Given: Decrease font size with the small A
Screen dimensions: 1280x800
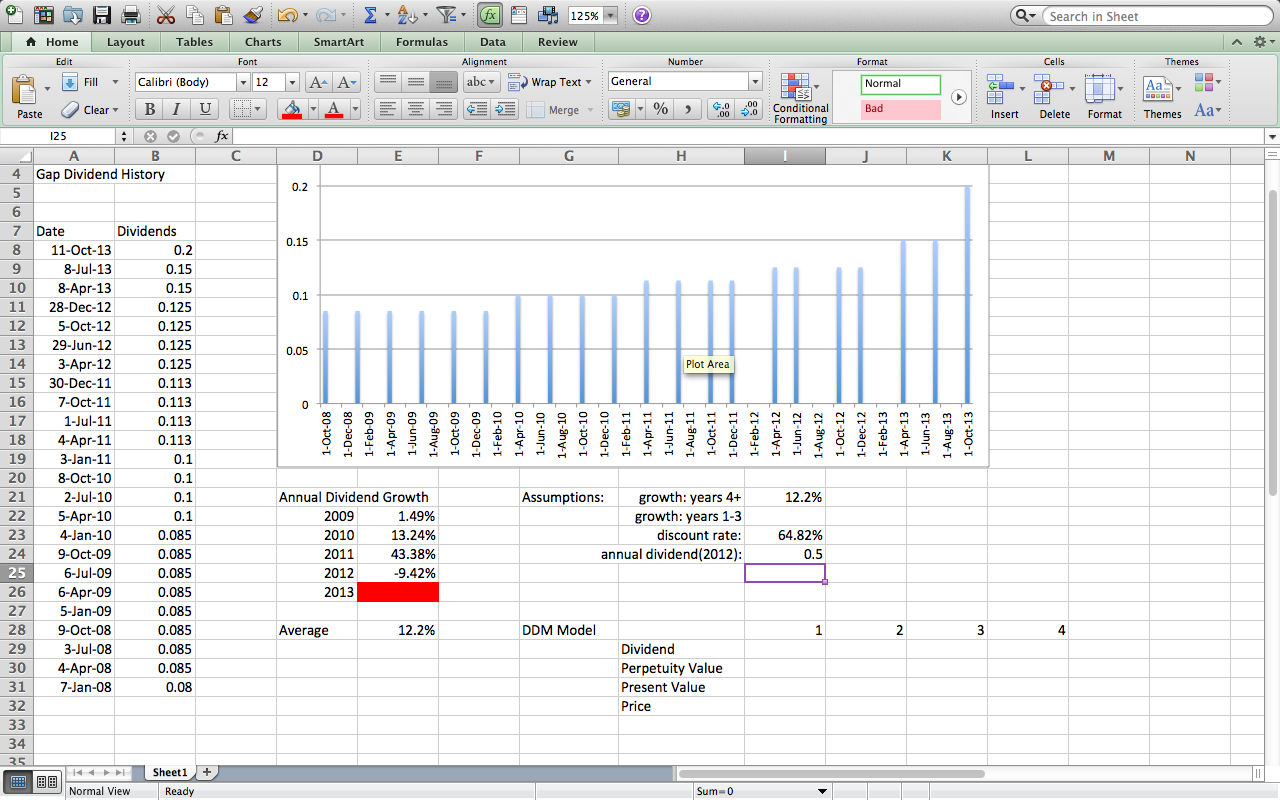Looking at the screenshot, I should point(346,83).
